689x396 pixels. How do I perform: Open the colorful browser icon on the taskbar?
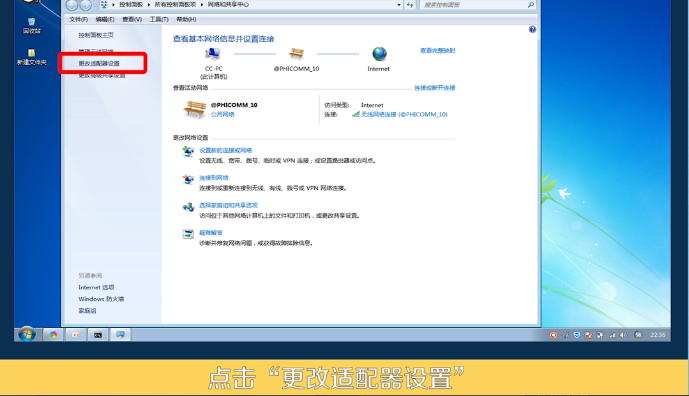point(54,335)
